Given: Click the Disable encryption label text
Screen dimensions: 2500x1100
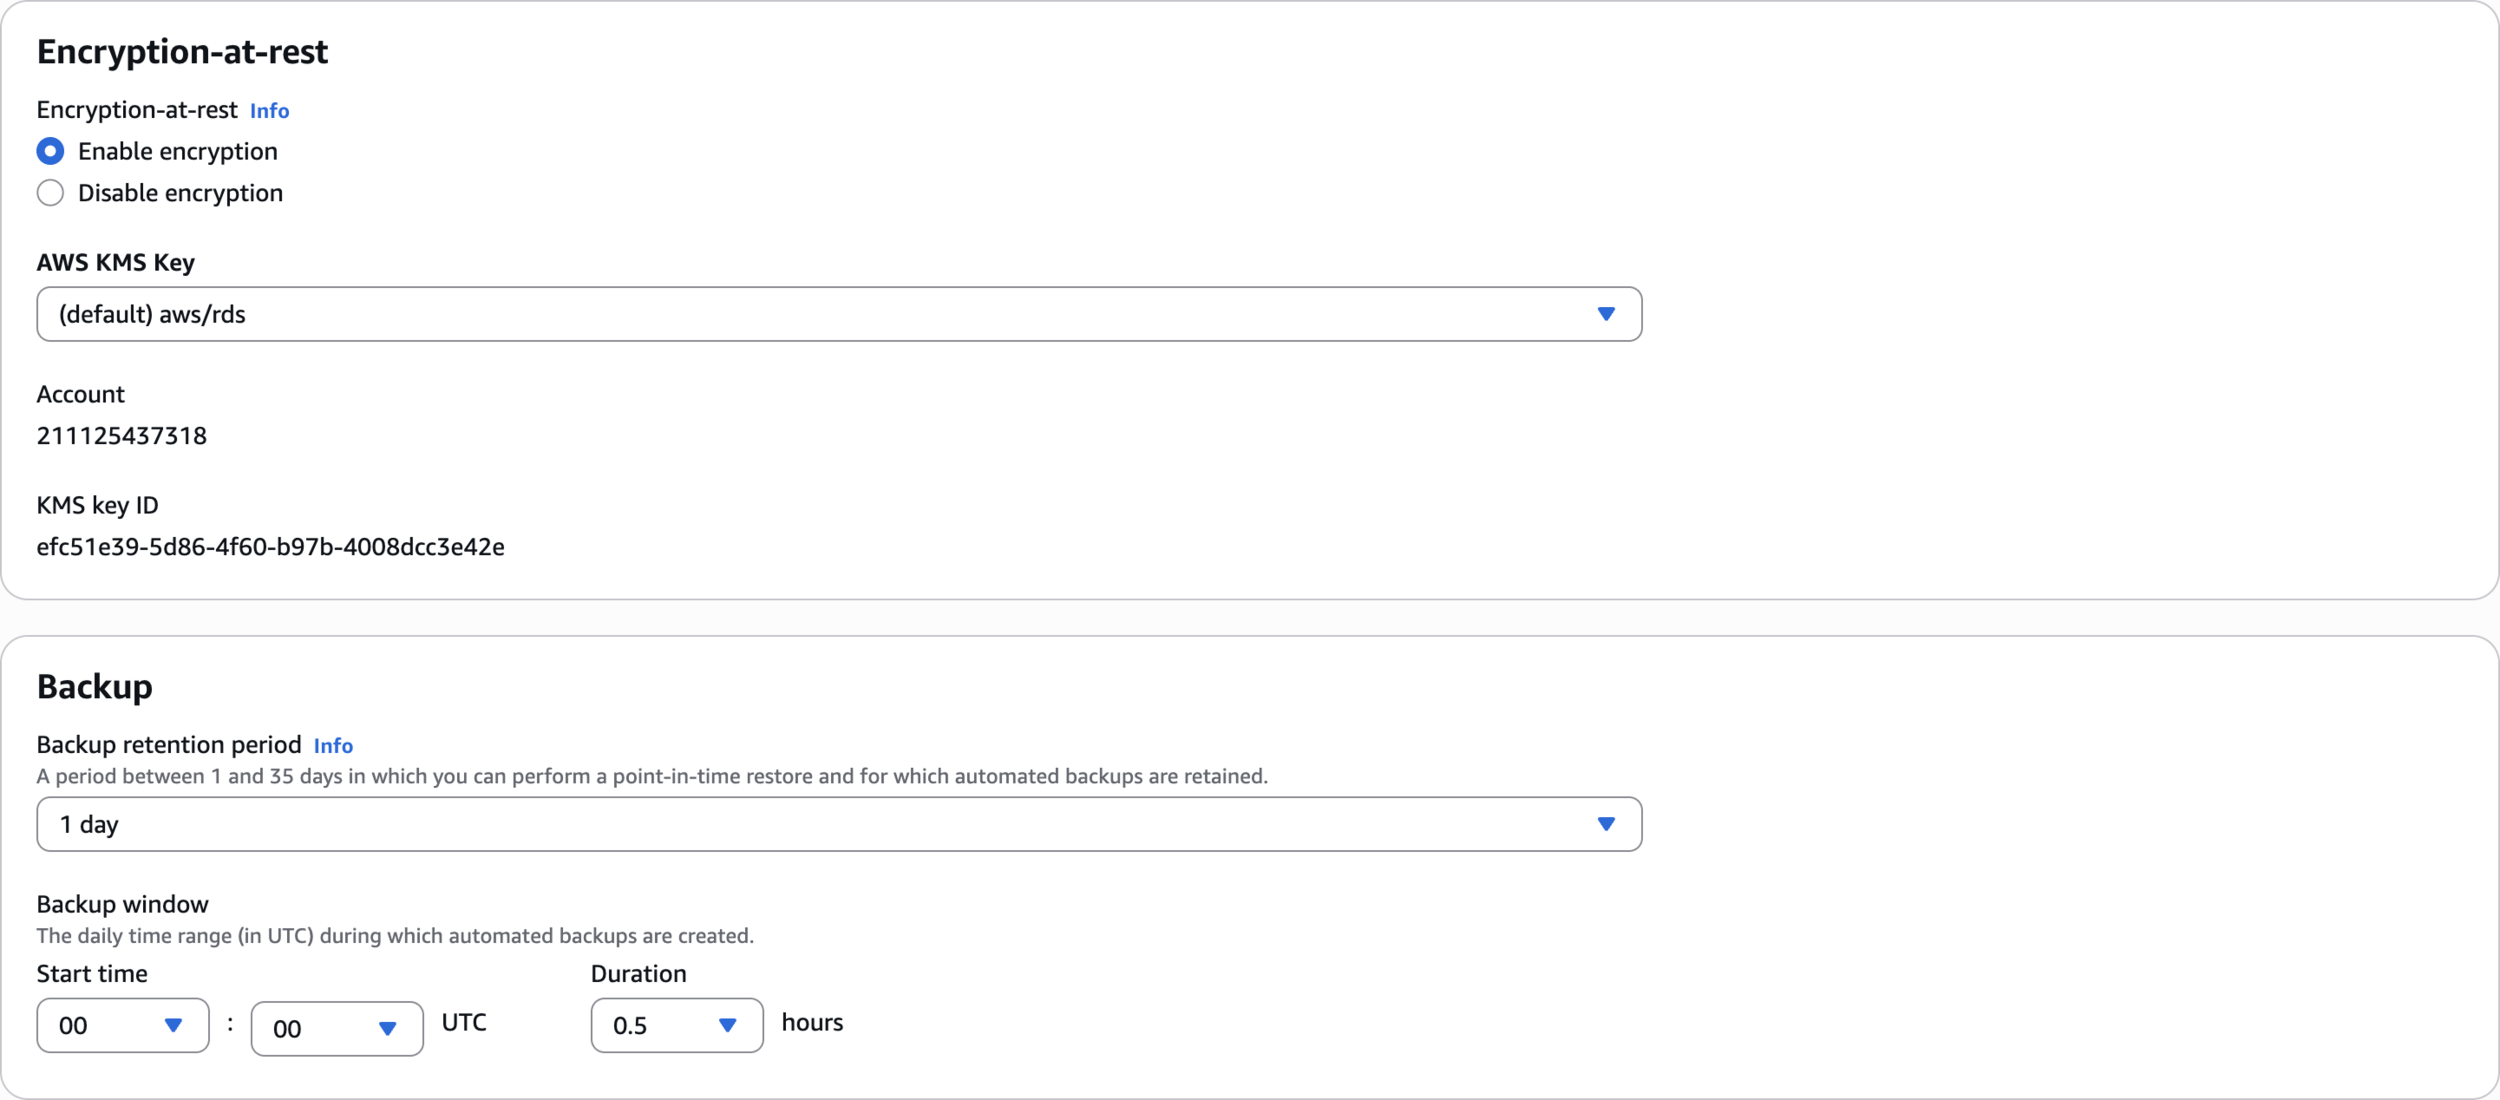Looking at the screenshot, I should click(x=180, y=193).
